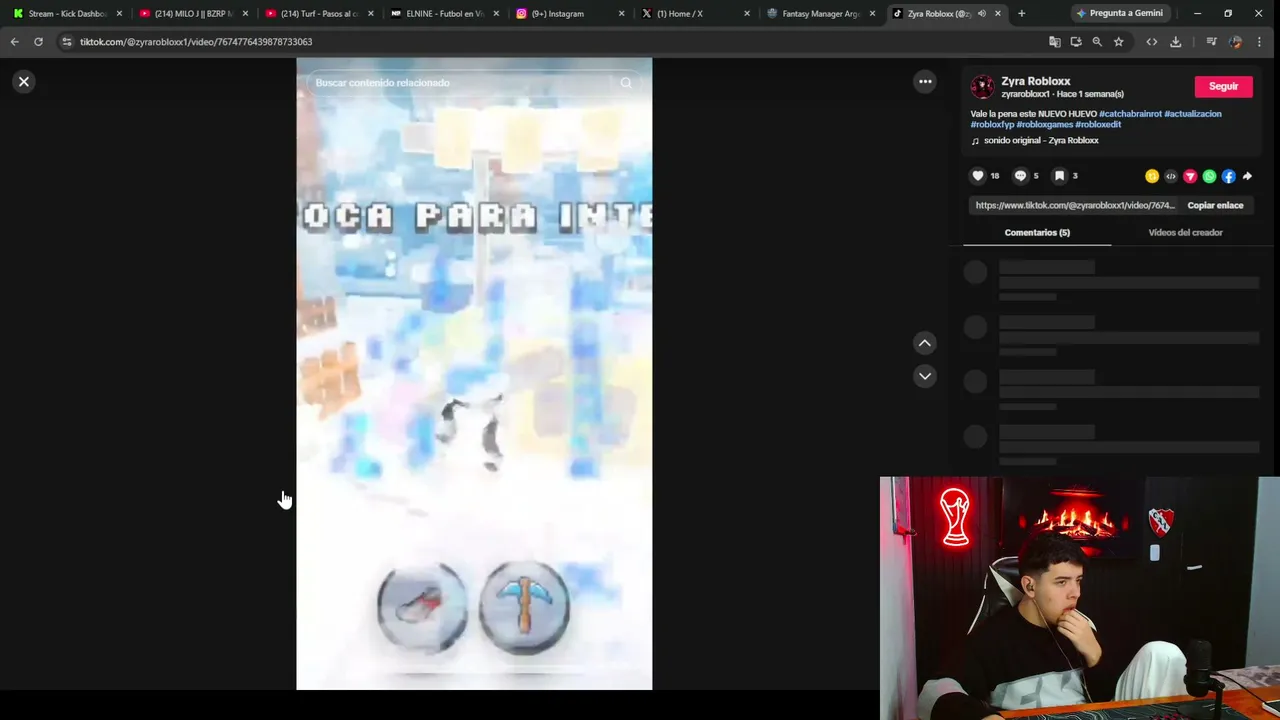The height and width of the screenshot is (720, 1280).
Task: Share the video on WhatsApp
Action: click(1209, 176)
